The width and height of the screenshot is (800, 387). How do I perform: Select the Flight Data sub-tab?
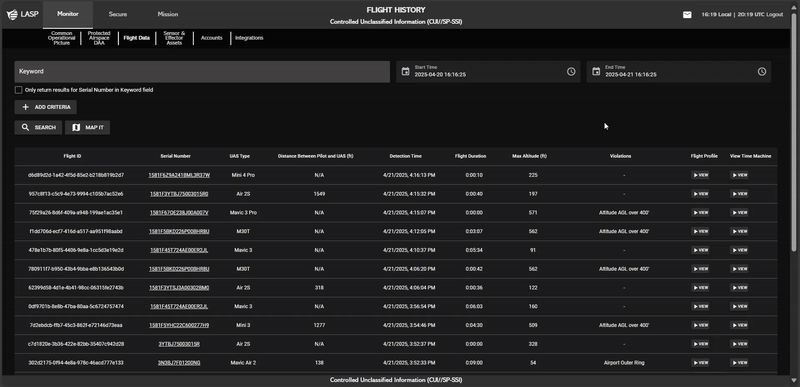137,38
